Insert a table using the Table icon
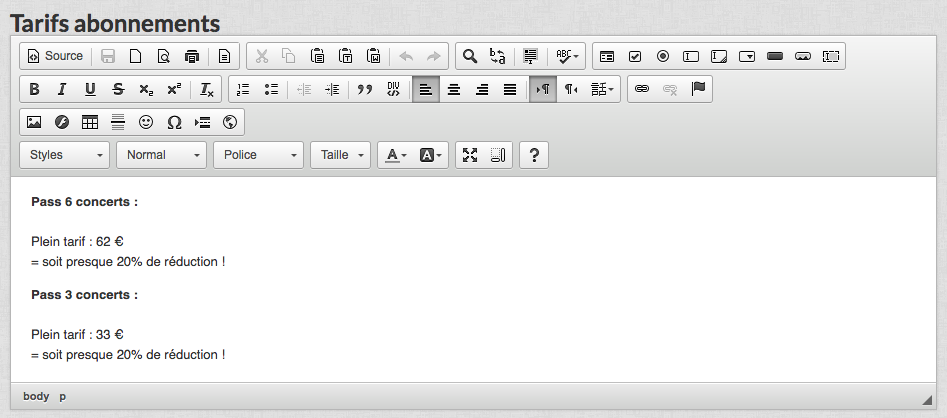This screenshot has width=947, height=418. click(90, 122)
